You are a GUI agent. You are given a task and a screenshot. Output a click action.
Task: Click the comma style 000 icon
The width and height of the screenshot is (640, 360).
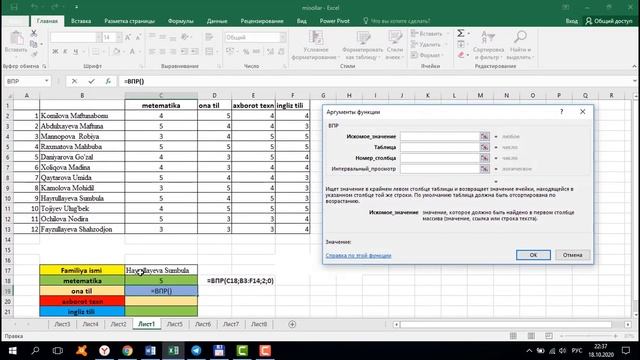coord(256,51)
